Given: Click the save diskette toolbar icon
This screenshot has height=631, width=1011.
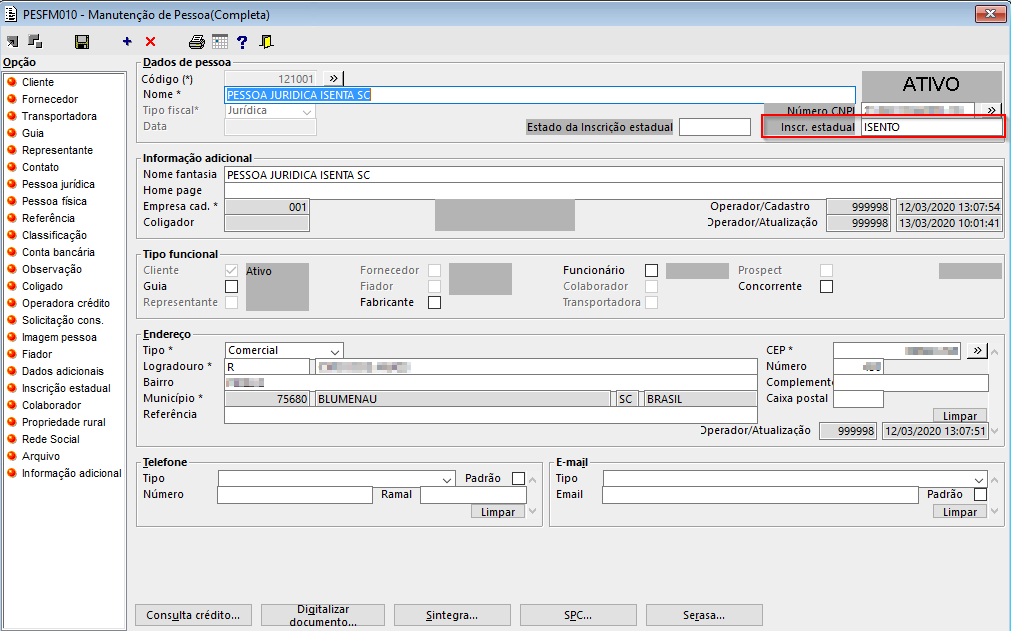Looking at the screenshot, I should click(x=82, y=42).
